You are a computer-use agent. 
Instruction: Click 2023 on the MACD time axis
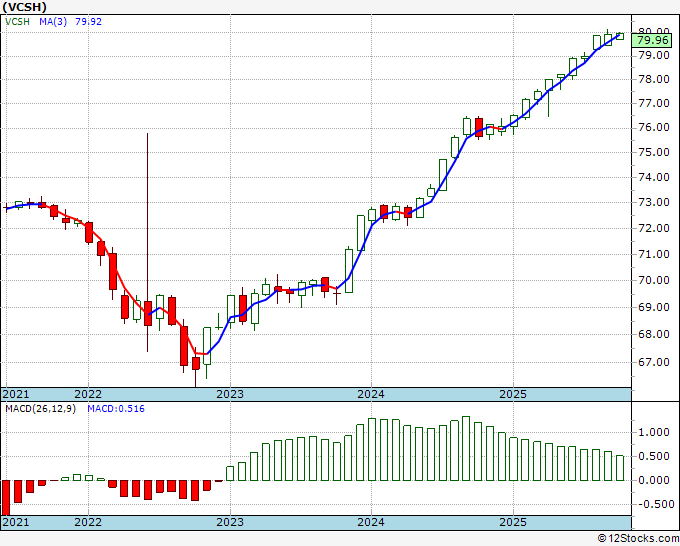click(x=230, y=522)
